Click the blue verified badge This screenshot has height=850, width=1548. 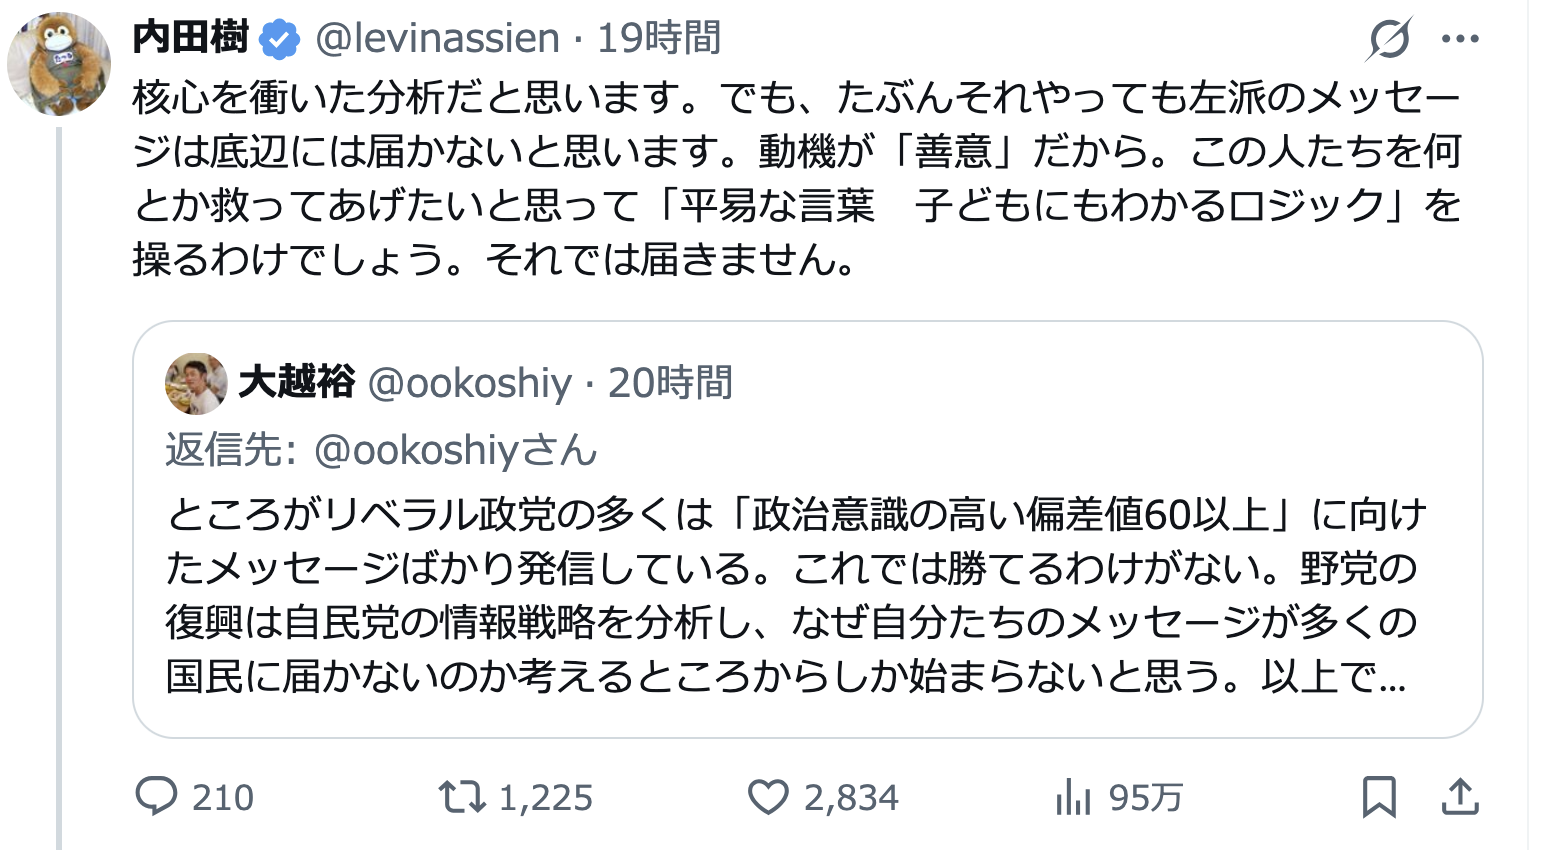280,39
